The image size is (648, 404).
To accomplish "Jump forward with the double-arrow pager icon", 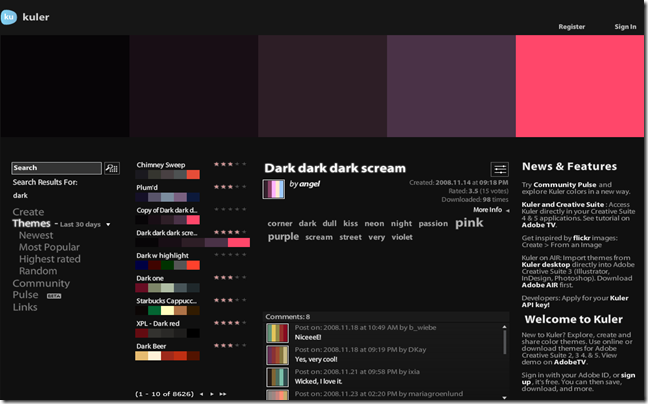I will click(x=223, y=394).
